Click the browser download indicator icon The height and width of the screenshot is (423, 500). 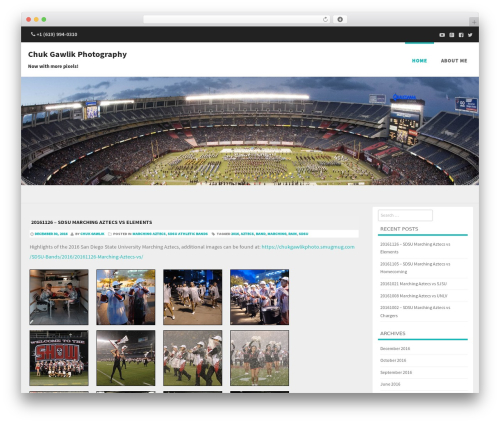pos(340,19)
